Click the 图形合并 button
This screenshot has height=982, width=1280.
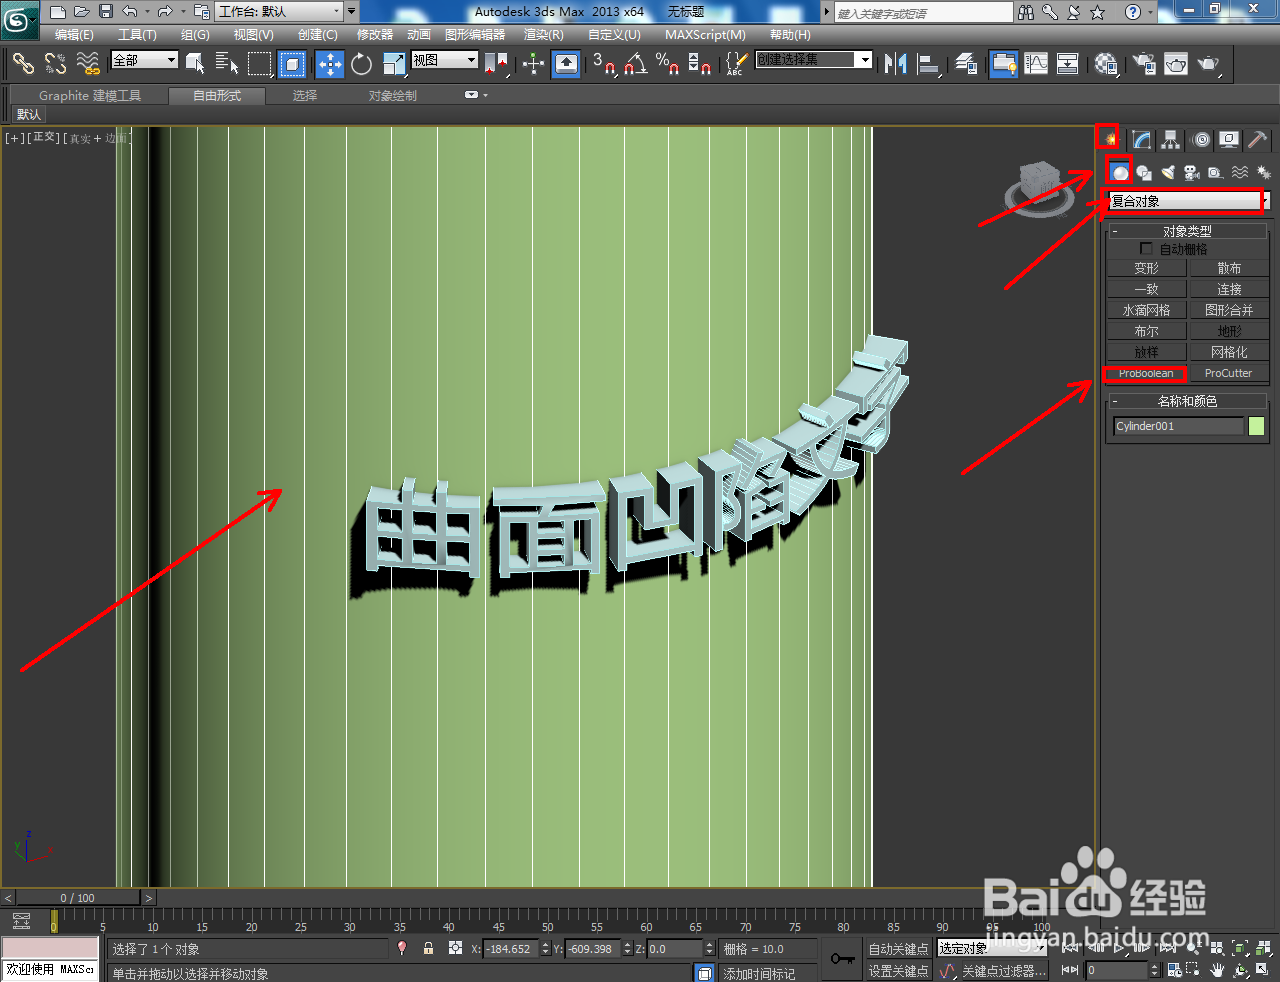(1228, 310)
